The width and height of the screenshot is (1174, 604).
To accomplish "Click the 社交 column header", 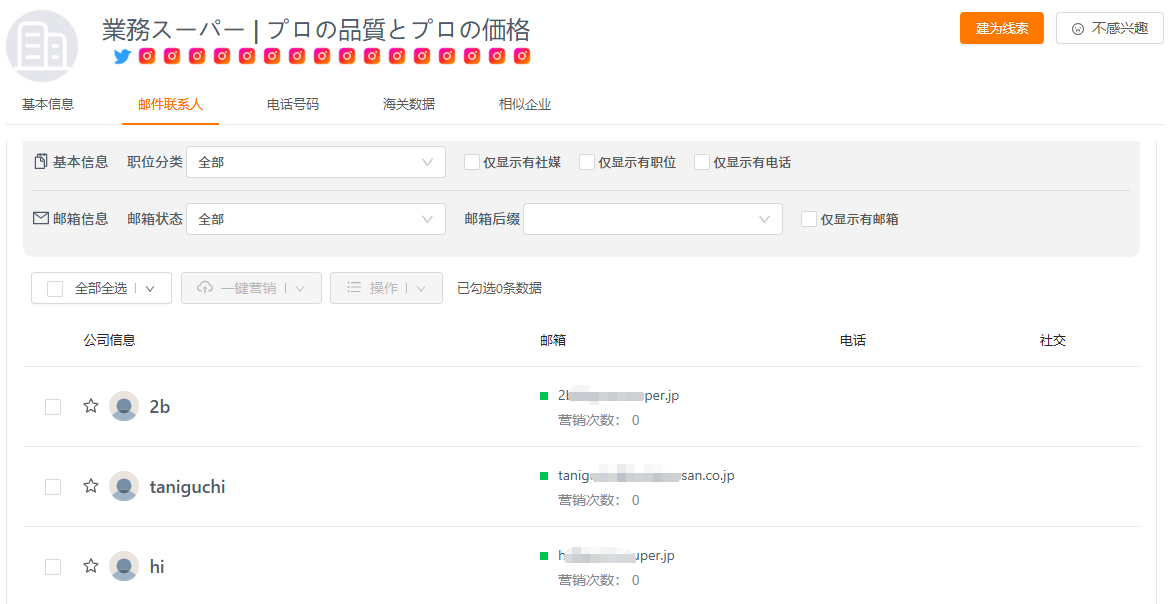I will coord(1053,341).
